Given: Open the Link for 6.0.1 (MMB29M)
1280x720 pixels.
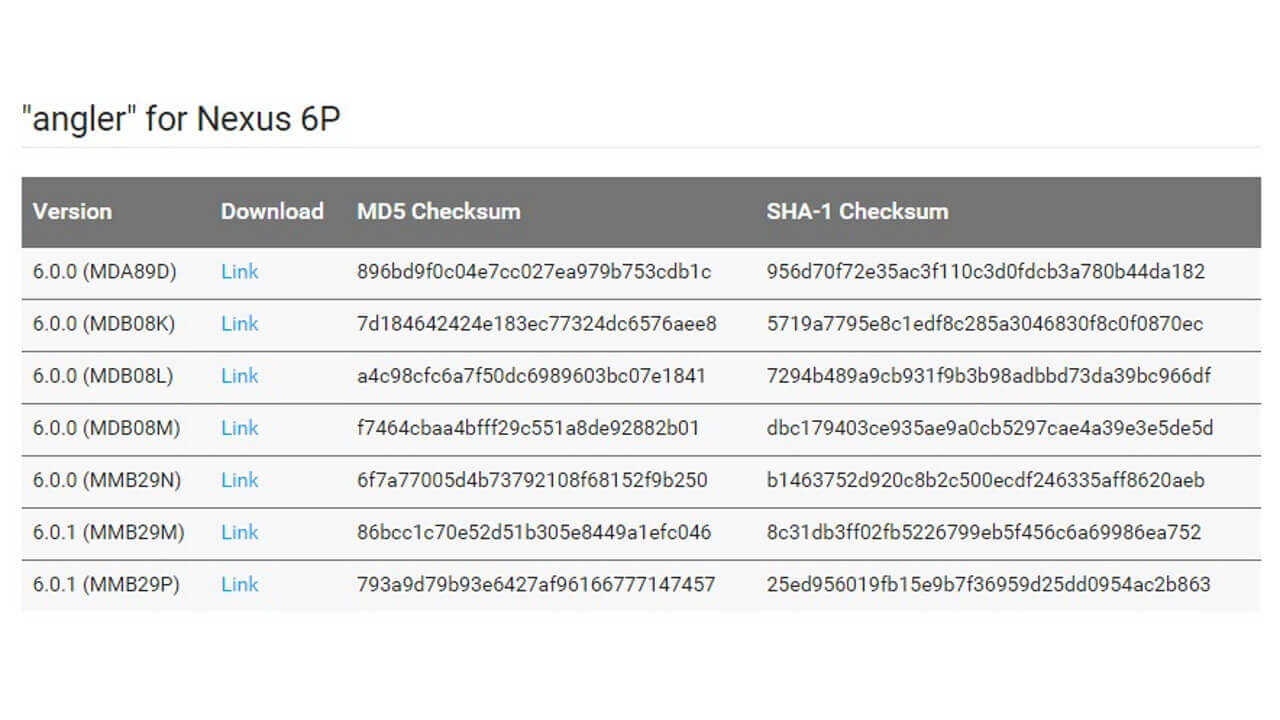Looking at the screenshot, I should pos(240,532).
